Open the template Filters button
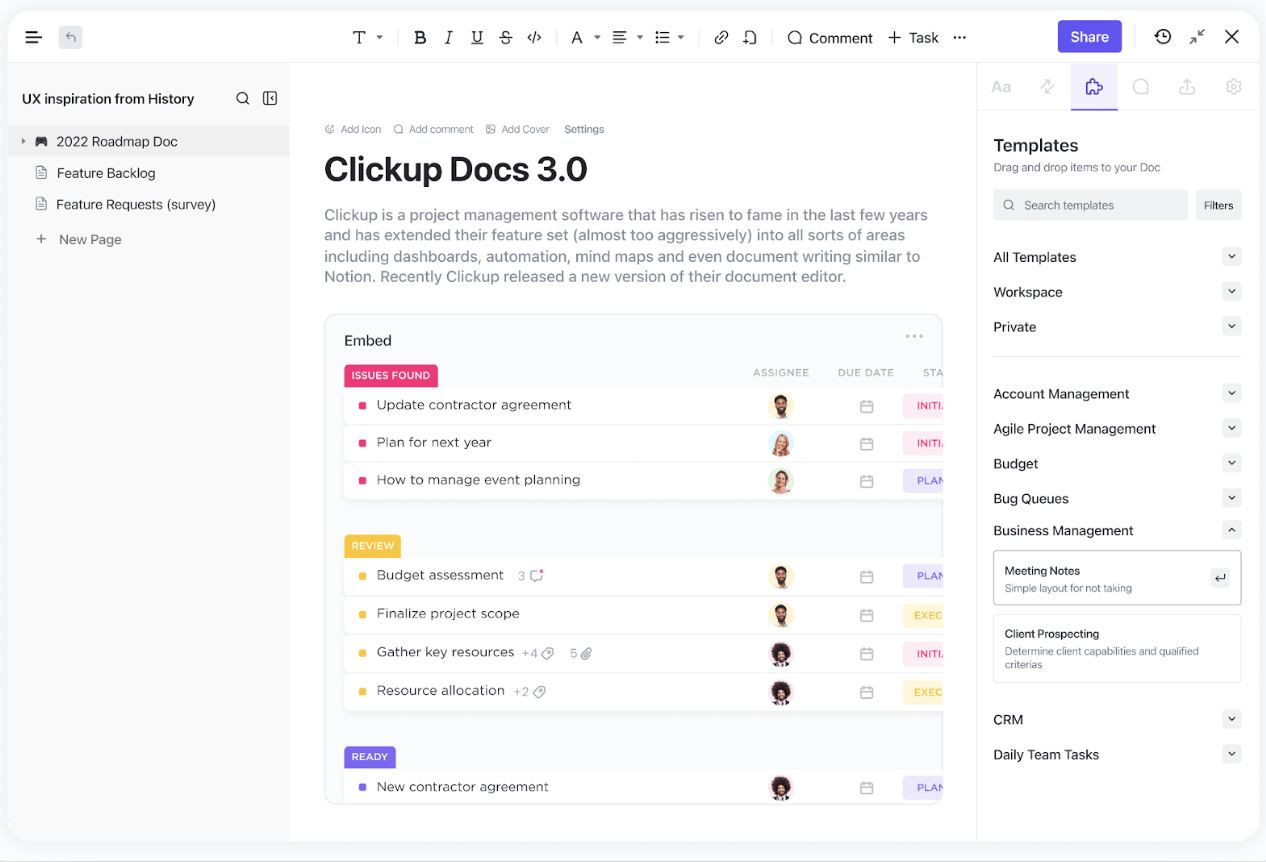1266x862 pixels. click(1218, 205)
